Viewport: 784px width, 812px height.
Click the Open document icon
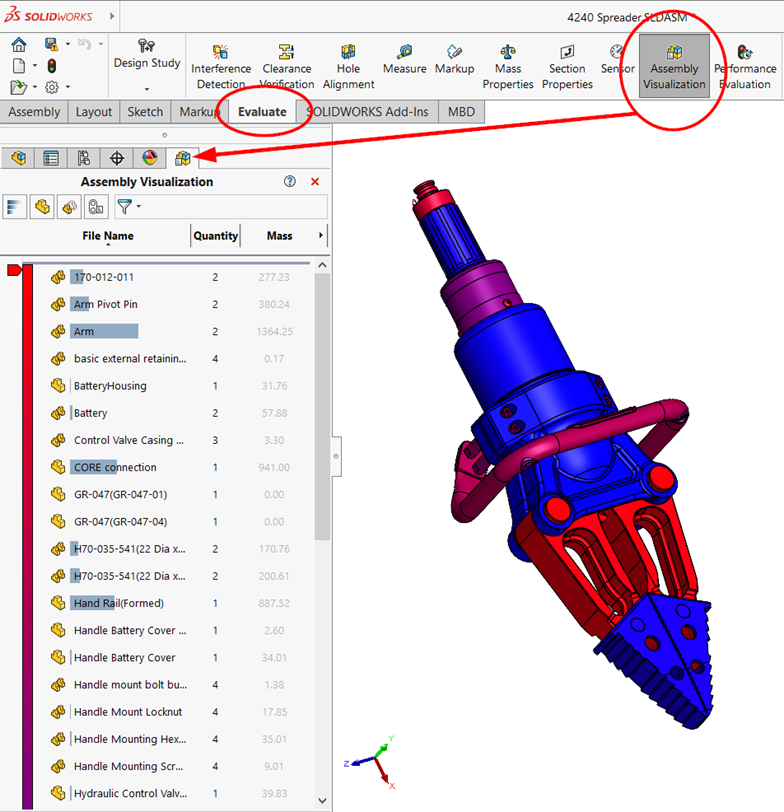click(x=19, y=87)
